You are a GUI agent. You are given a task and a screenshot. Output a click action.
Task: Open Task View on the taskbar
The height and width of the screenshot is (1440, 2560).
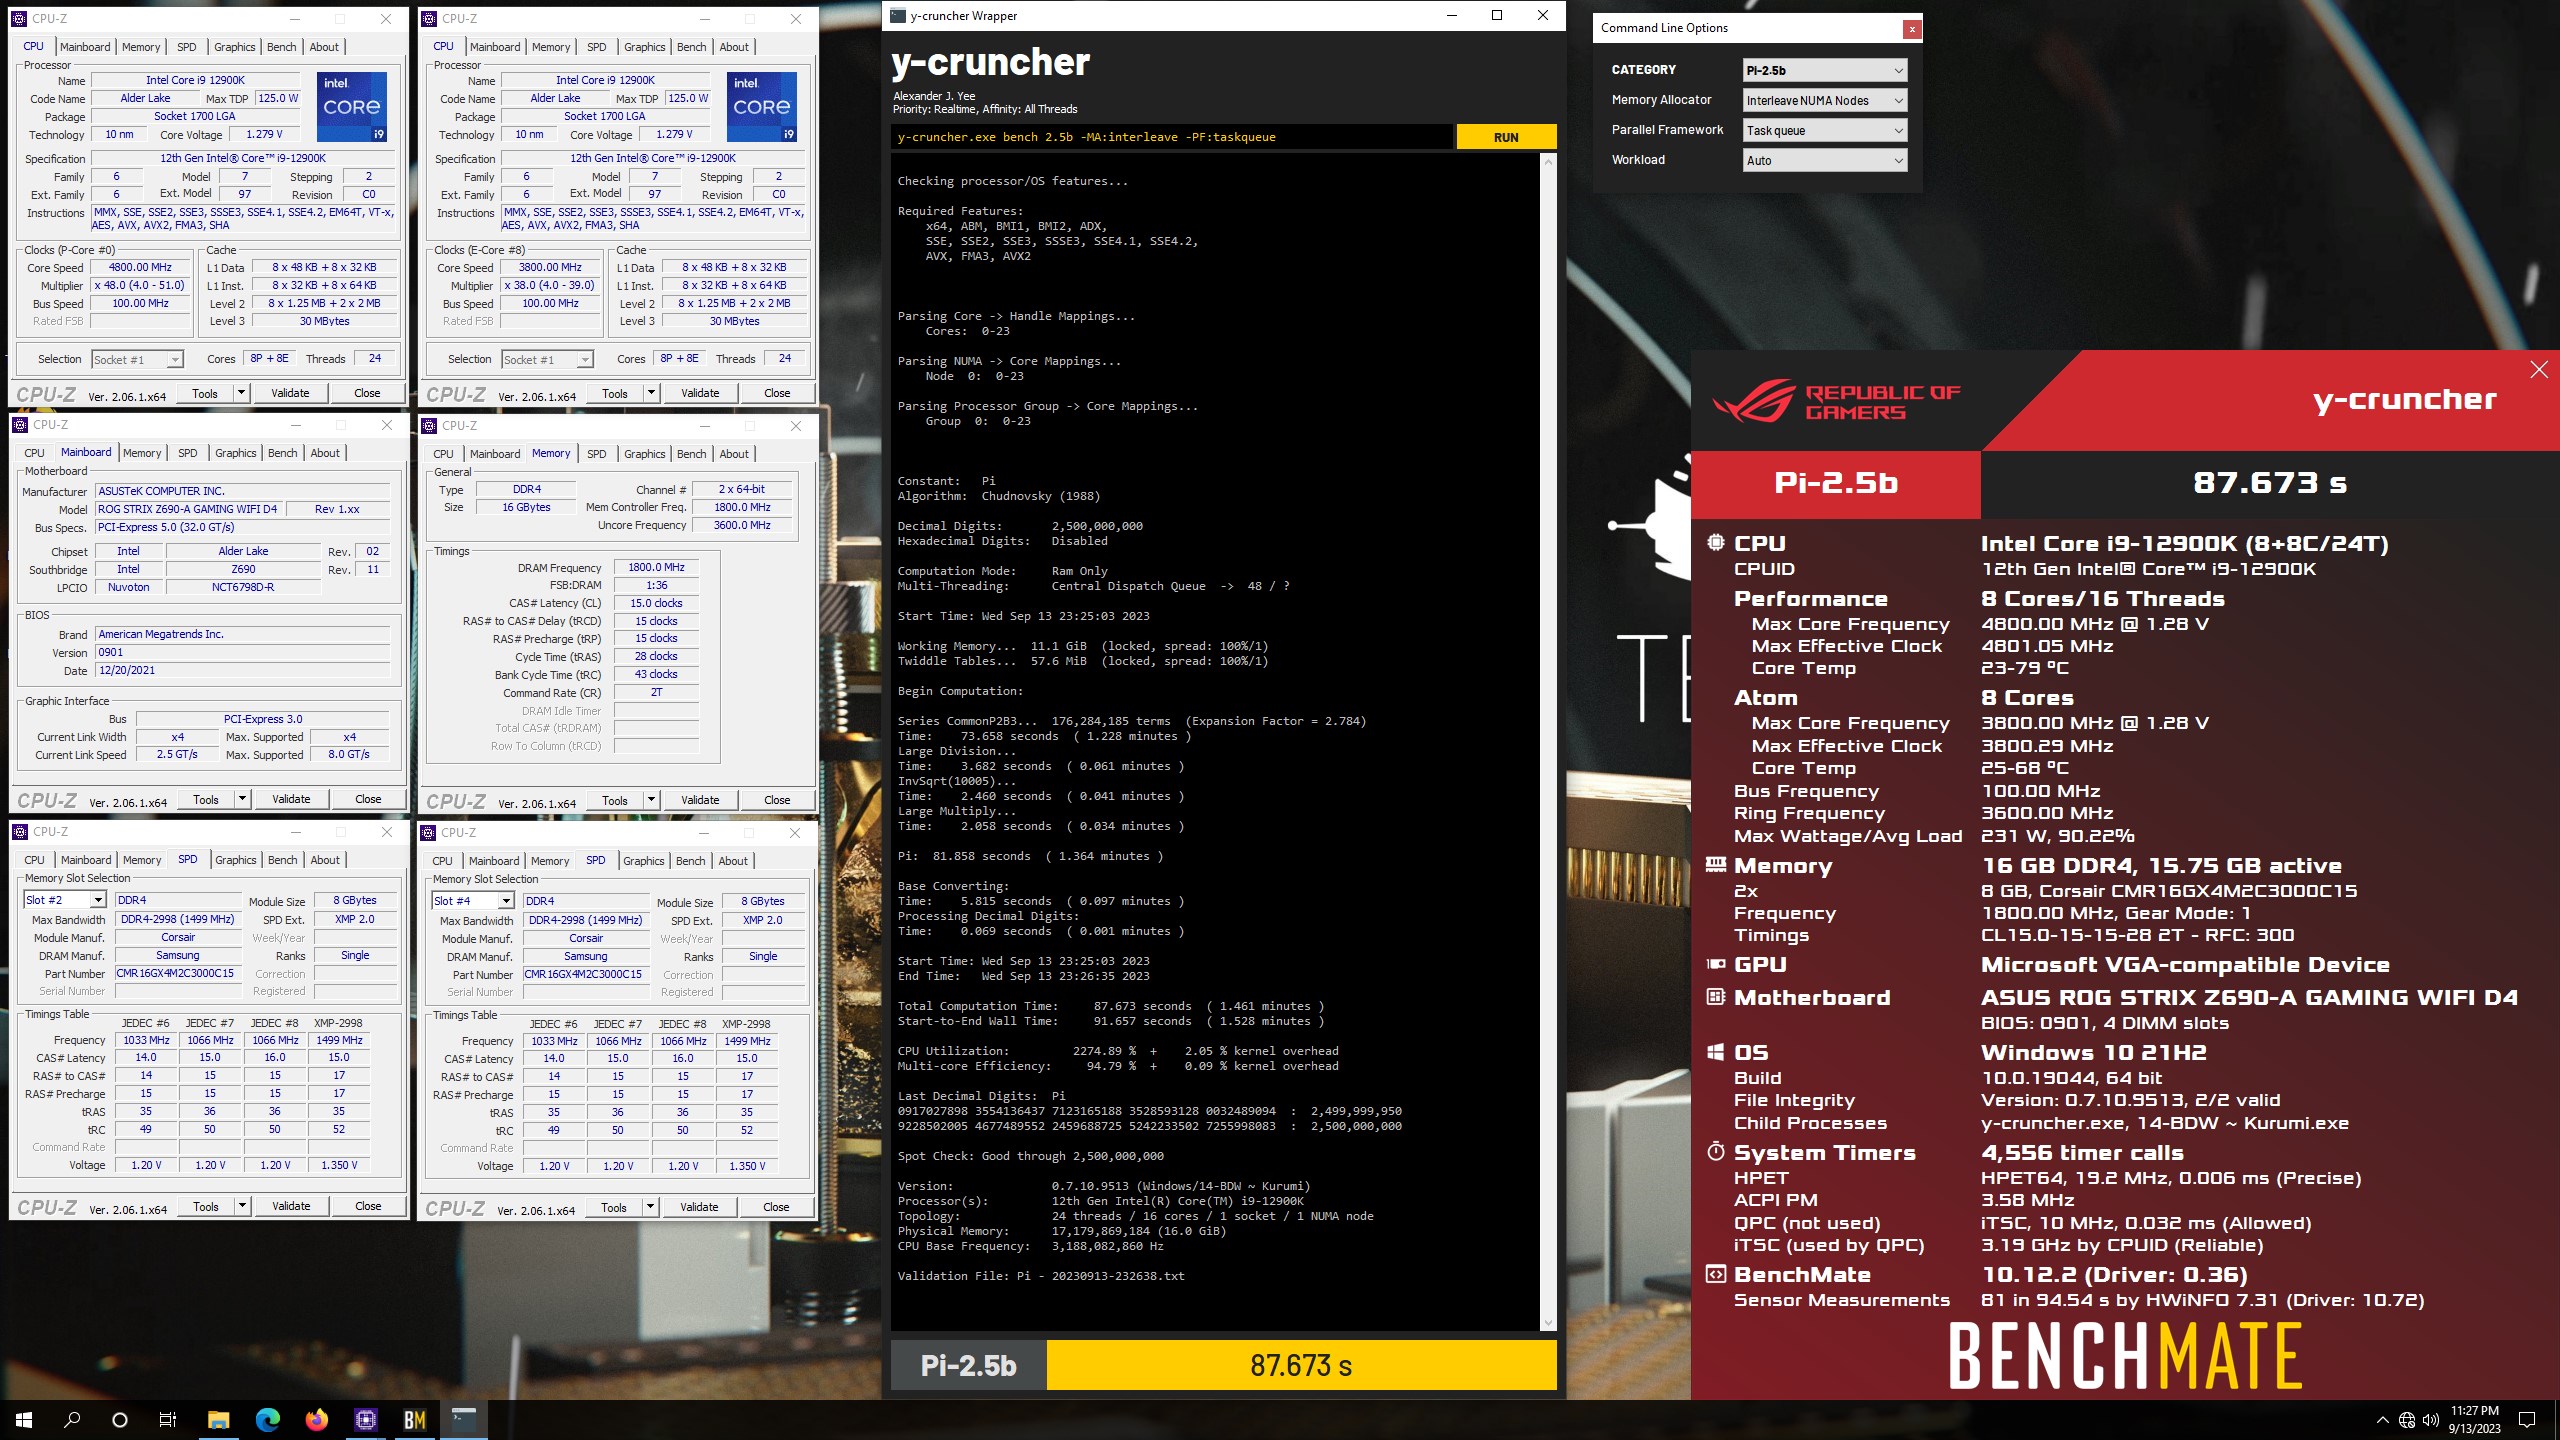pos(168,1419)
